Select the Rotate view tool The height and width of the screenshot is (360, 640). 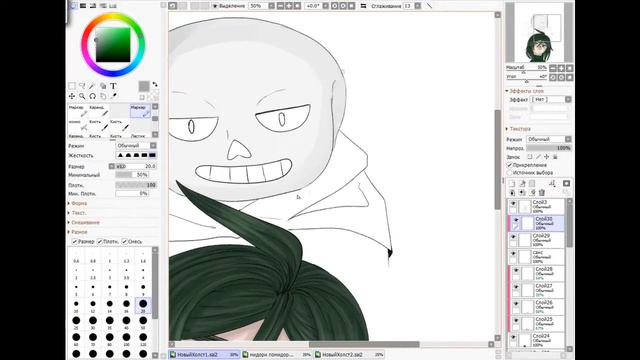92,96
